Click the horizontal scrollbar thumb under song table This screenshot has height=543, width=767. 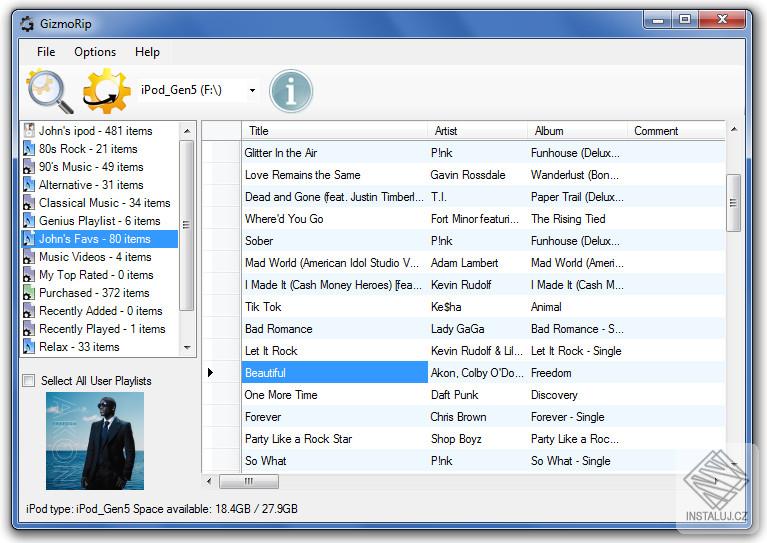(x=249, y=481)
